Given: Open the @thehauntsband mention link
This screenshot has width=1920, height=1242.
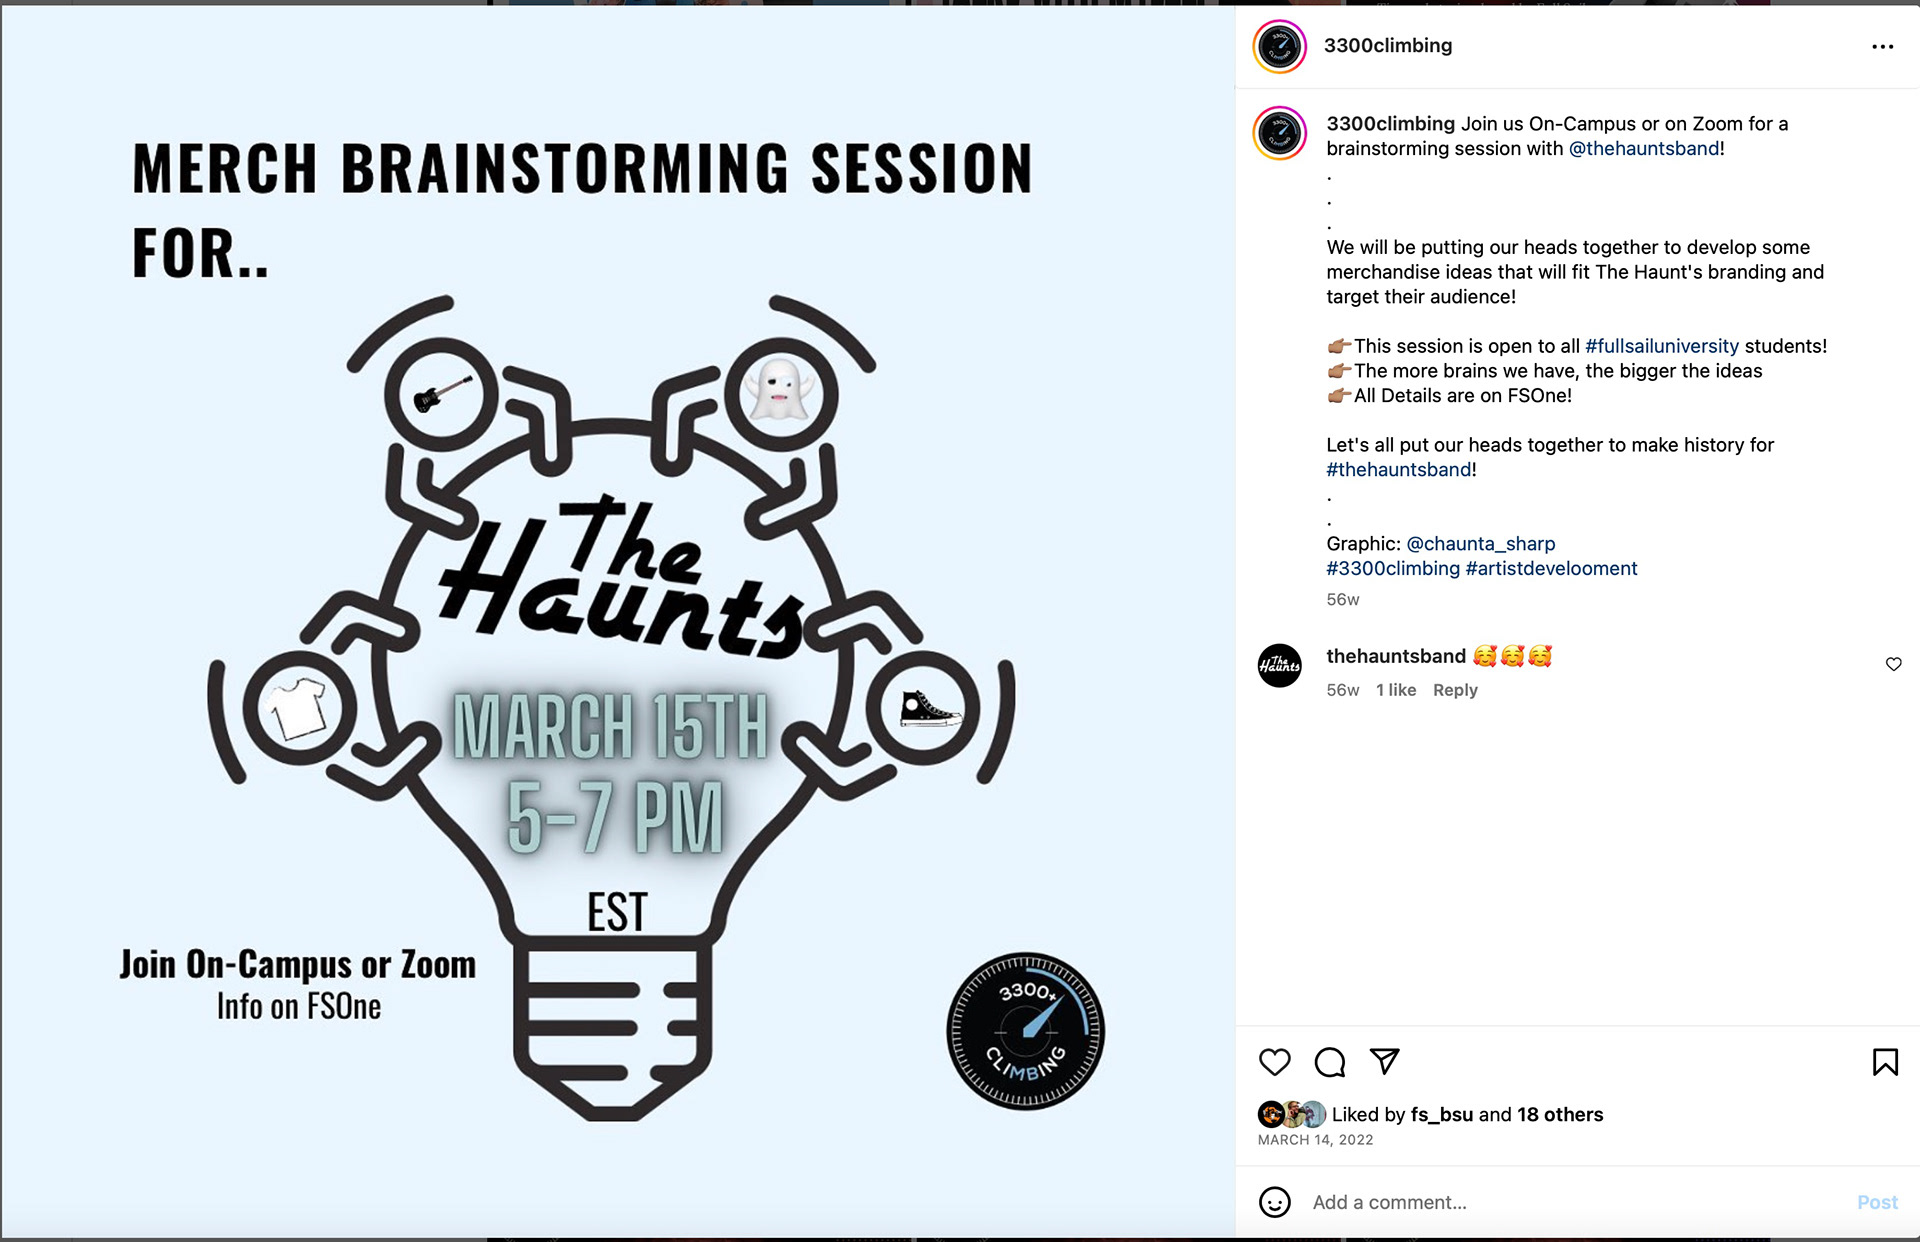Looking at the screenshot, I should [1644, 148].
